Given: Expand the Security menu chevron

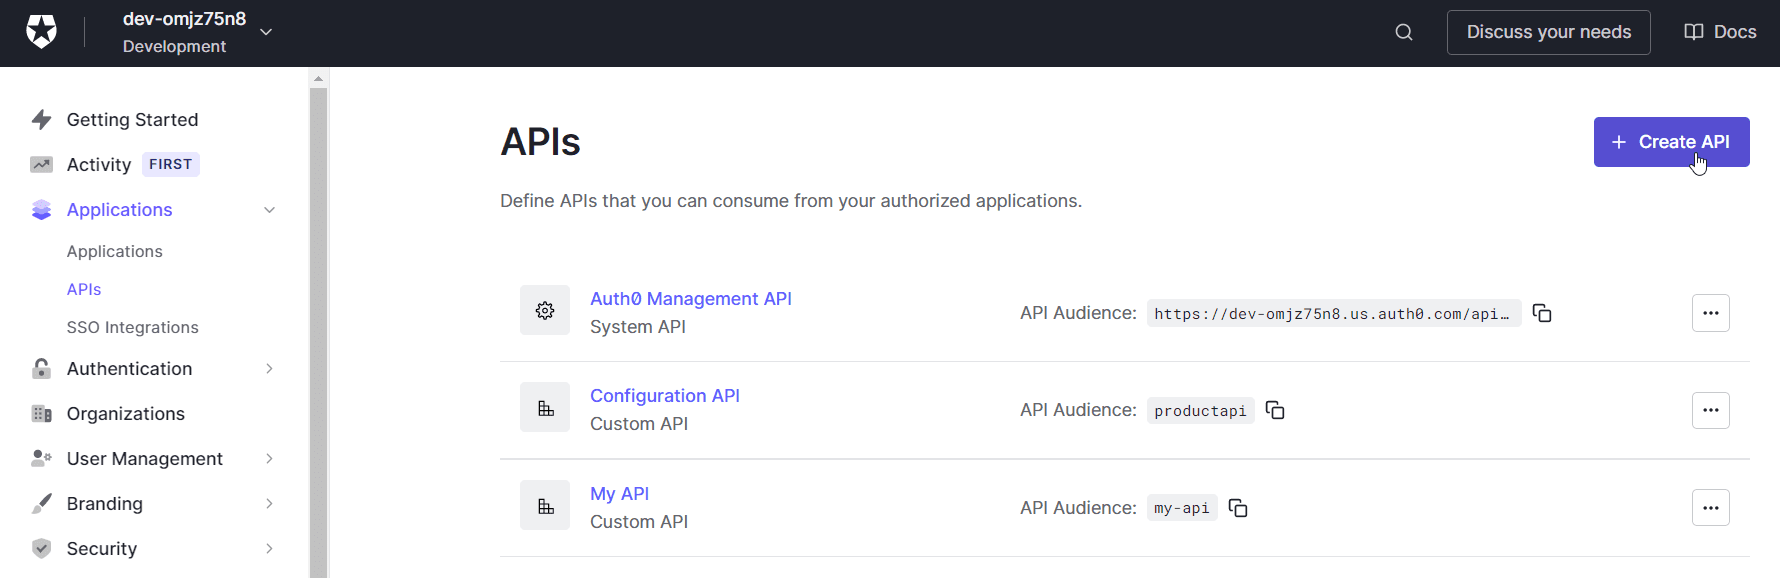Looking at the screenshot, I should coord(269,549).
